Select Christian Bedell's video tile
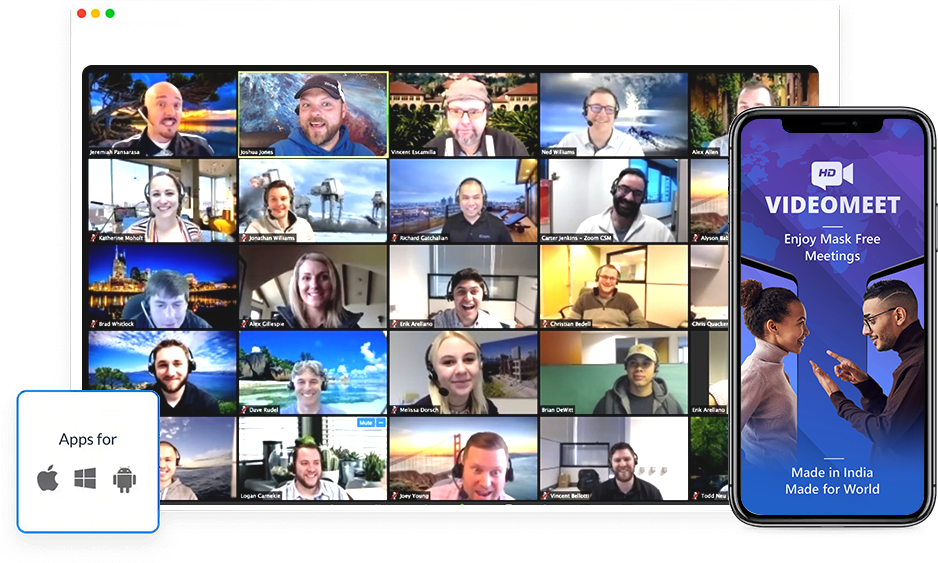938x563 pixels. point(614,287)
